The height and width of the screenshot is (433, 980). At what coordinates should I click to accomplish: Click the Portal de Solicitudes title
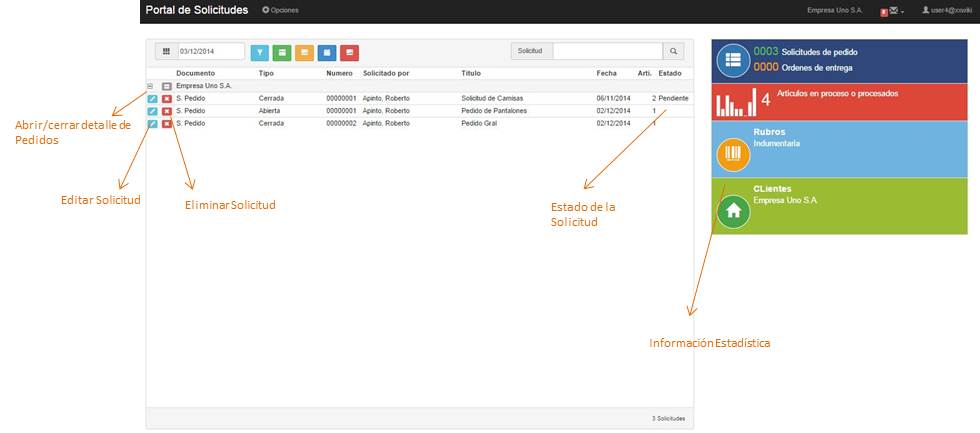196,10
